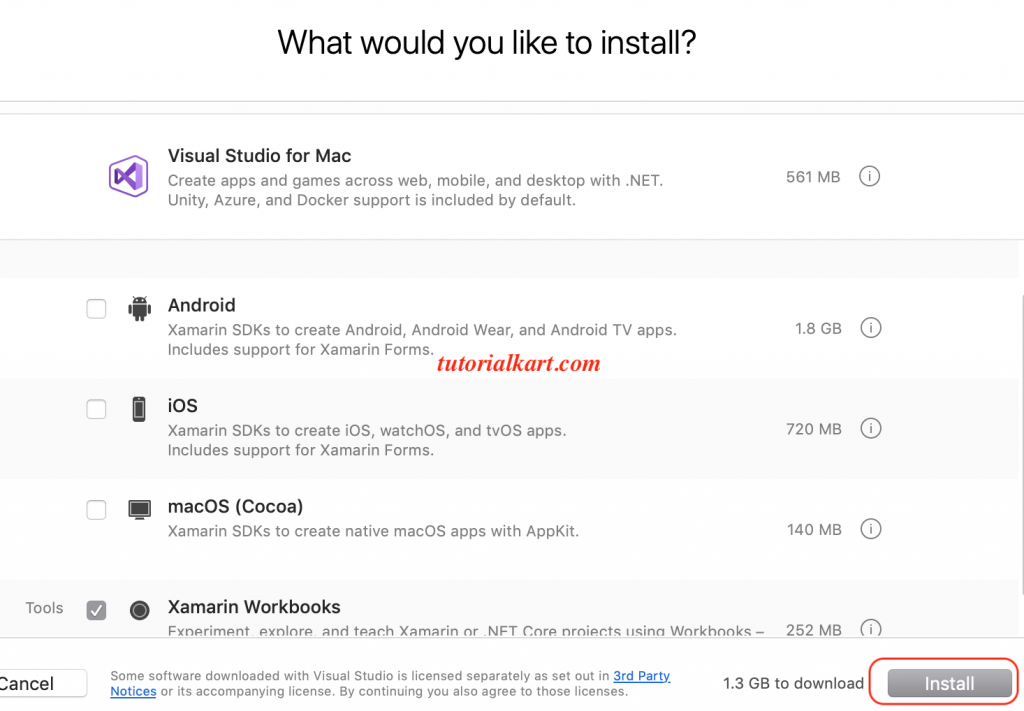The width and height of the screenshot is (1024, 711).
Task: Click the Cancel button
Action: (x=40, y=684)
